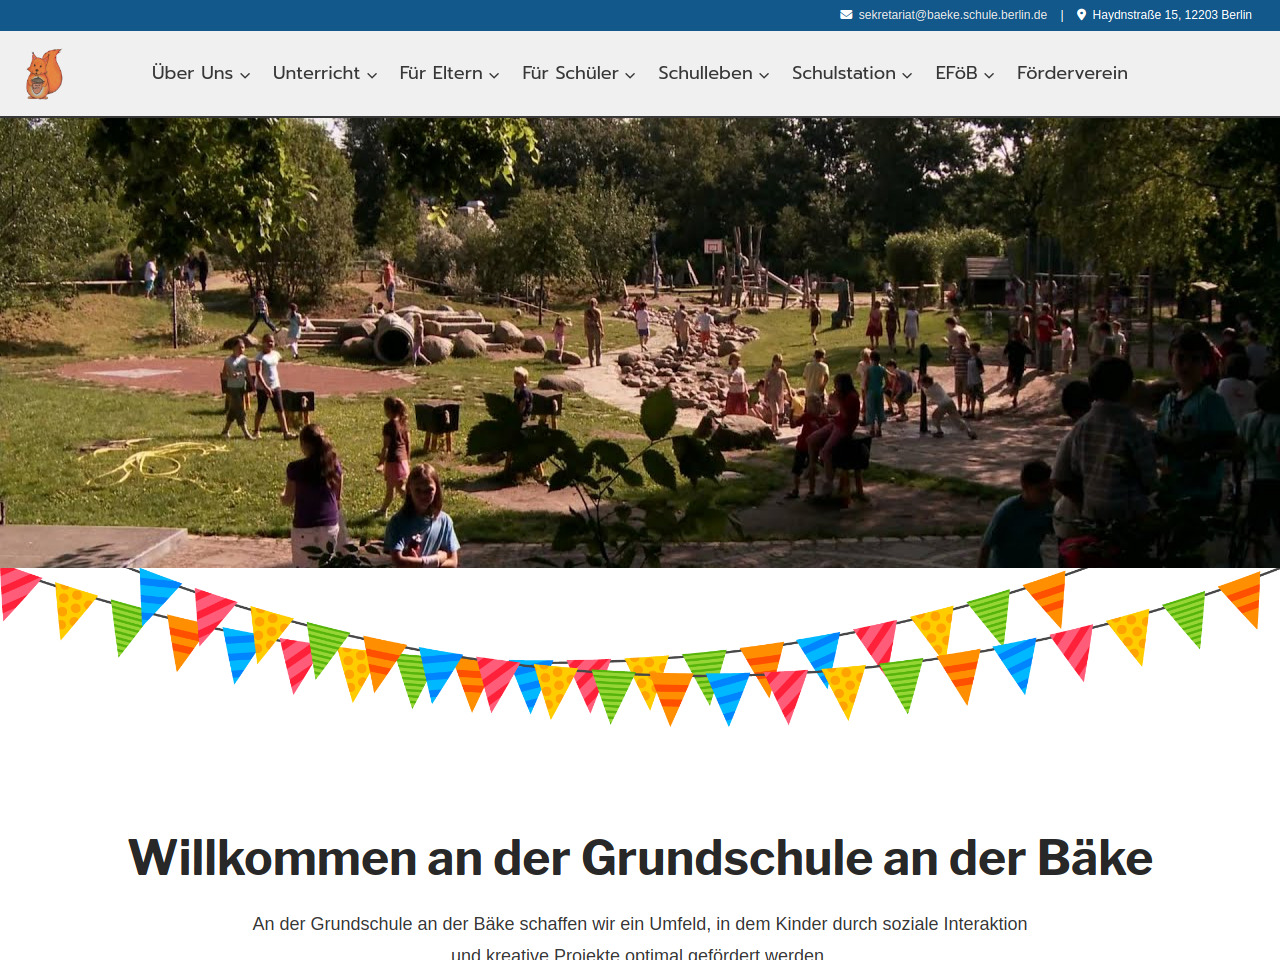Open the Über Uns menu
This screenshot has width=1280, height=960.
192,73
